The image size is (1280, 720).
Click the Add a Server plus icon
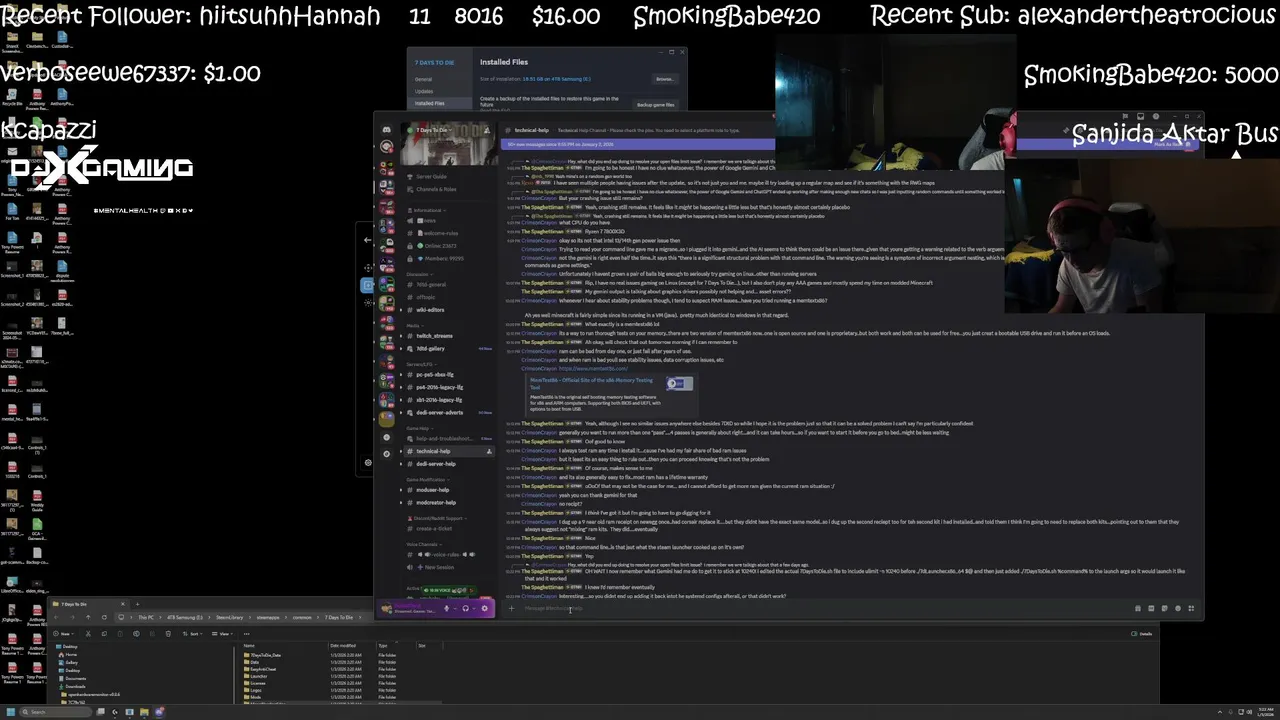pos(386,437)
